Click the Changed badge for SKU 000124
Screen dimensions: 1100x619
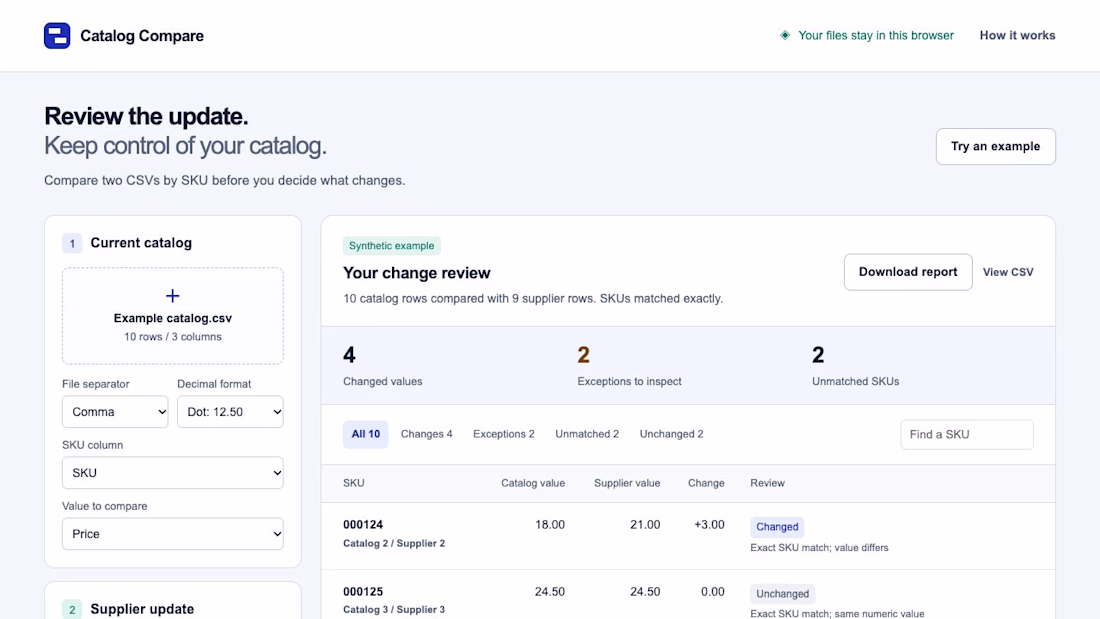pyautogui.click(x=777, y=527)
